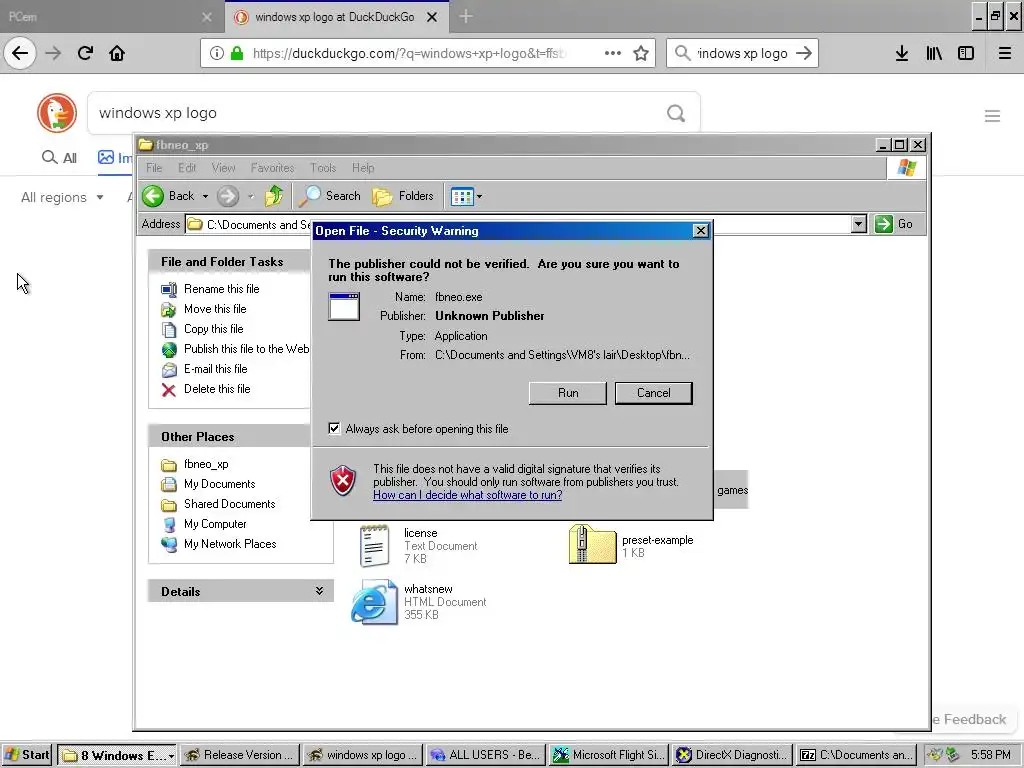Open My Network Places link
Screen dimensions: 1024x768
coord(230,544)
